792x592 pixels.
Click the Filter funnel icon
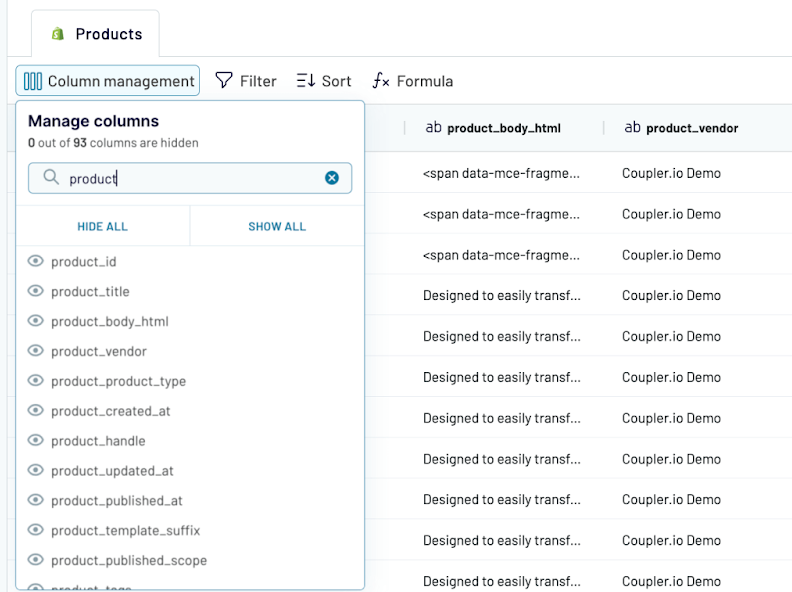point(224,80)
